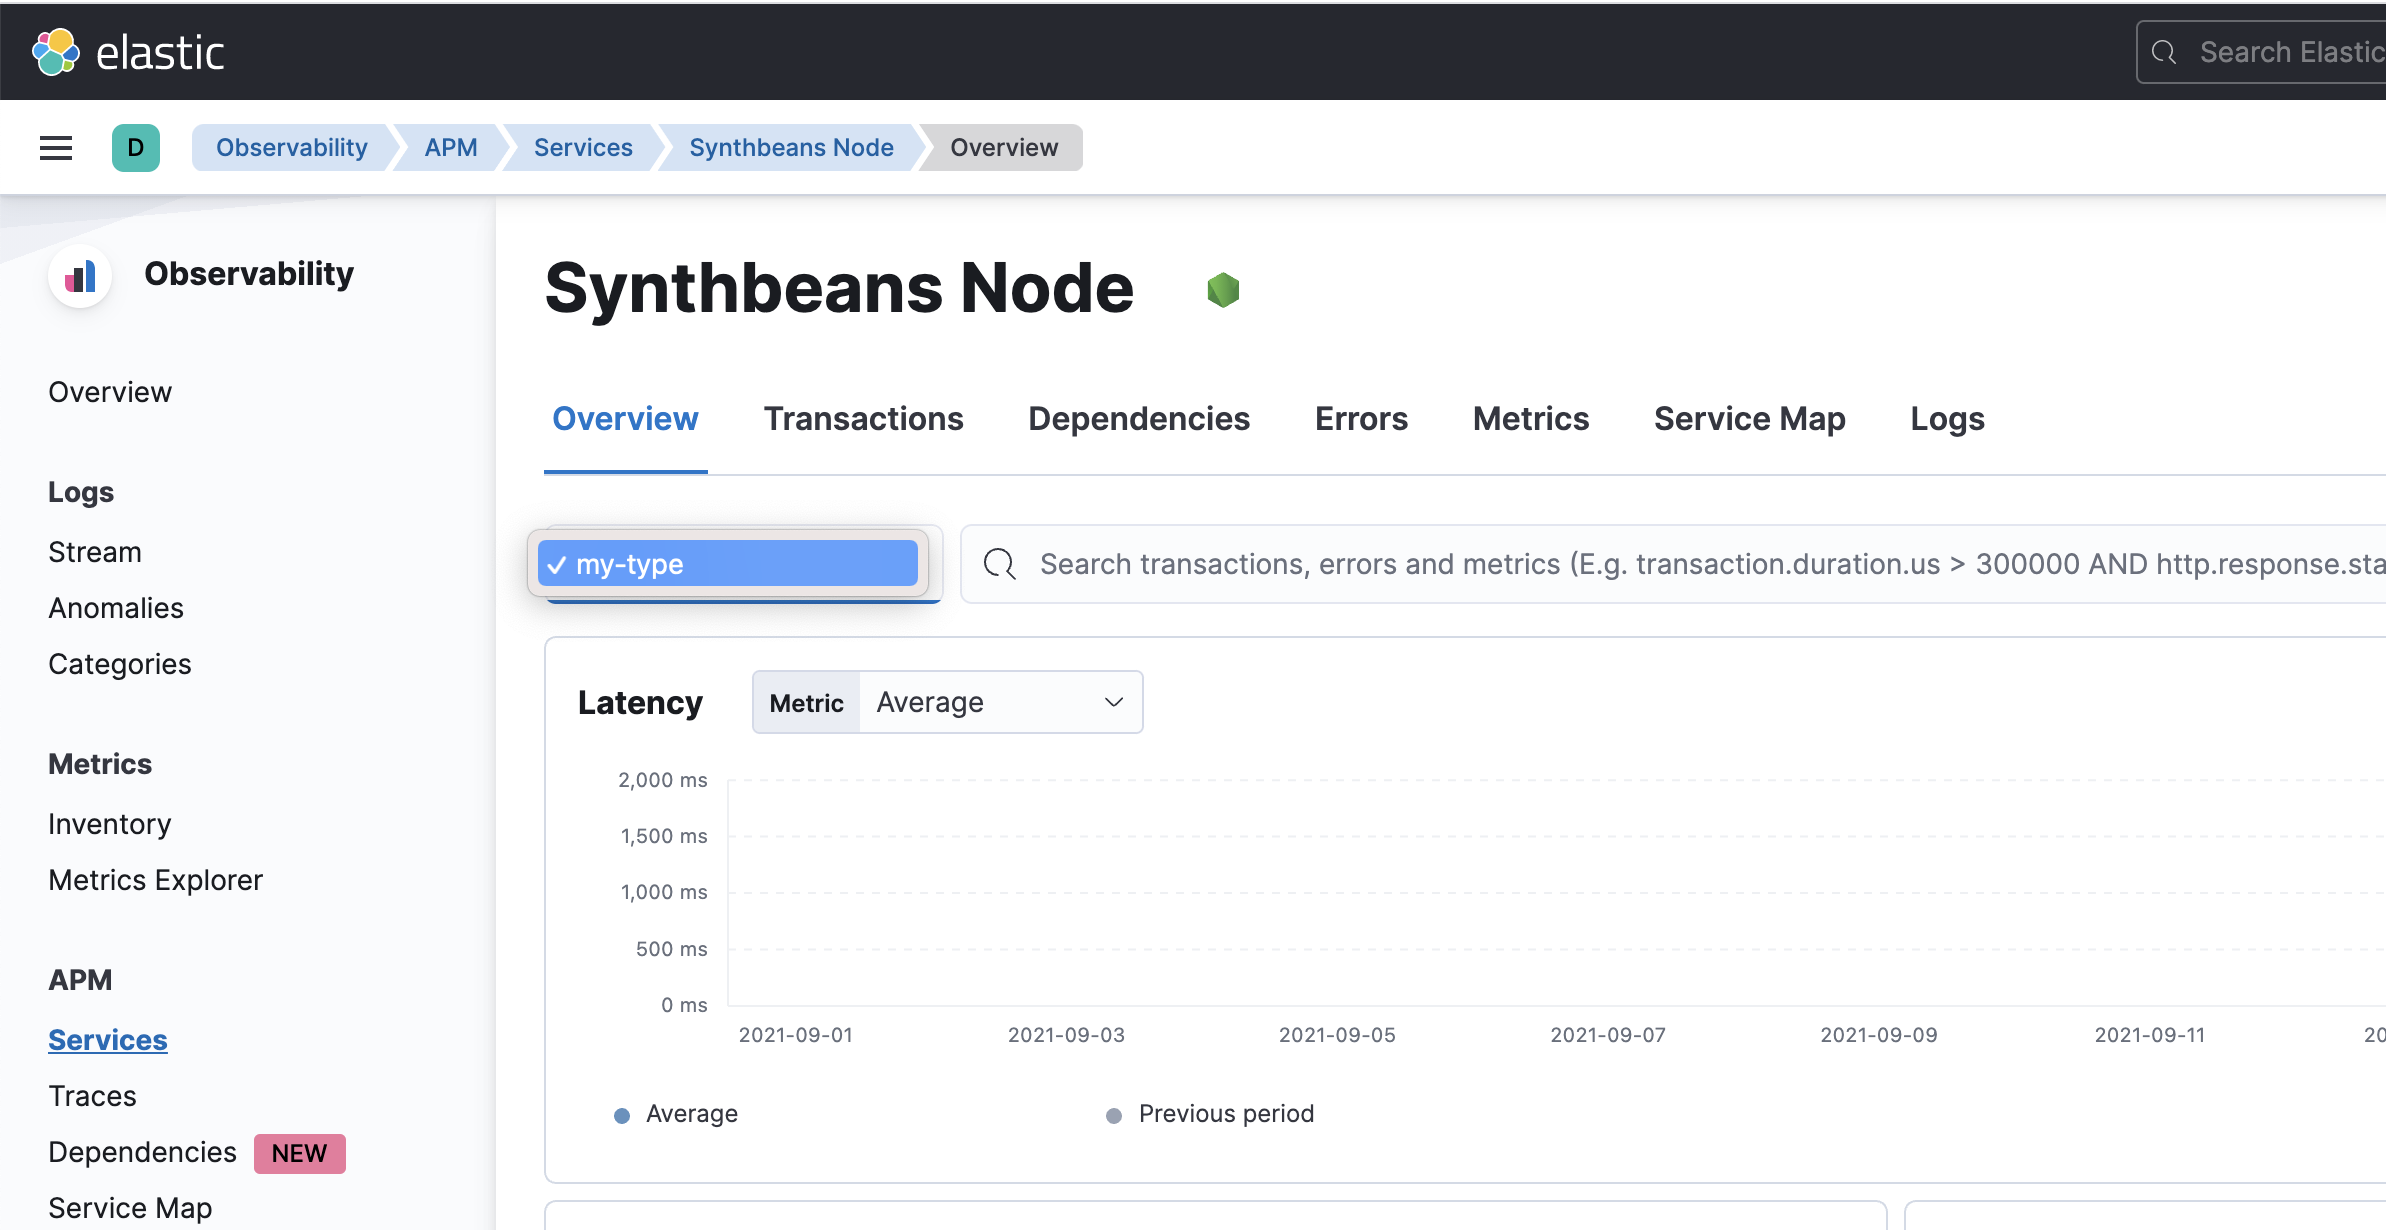The image size is (2386, 1230).
Task: Click the NEW badge beside Dependencies
Action: point(299,1153)
